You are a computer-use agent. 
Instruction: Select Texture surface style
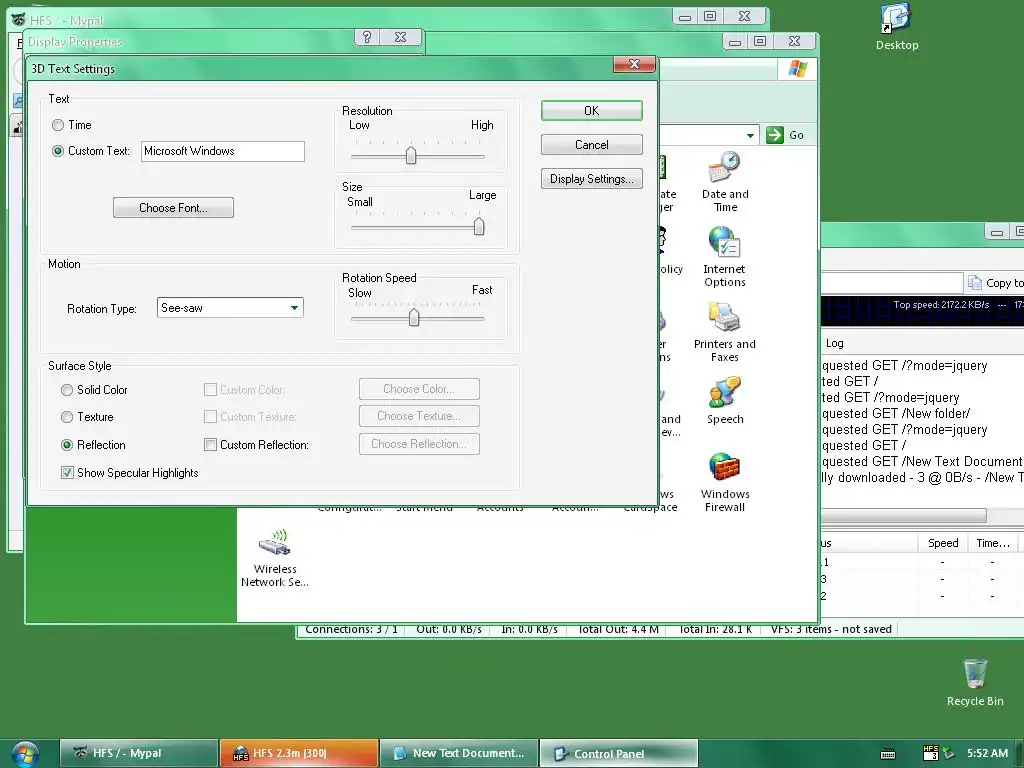(x=67, y=417)
